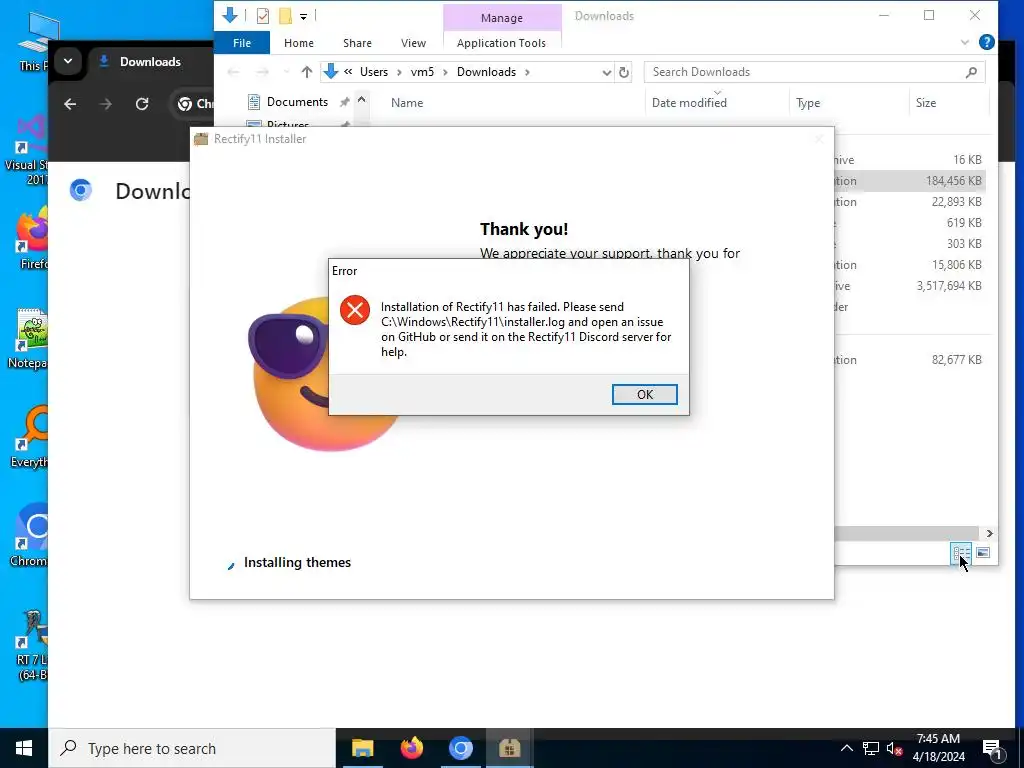Switch to Large icons view in Explorer
Image resolution: width=1024 pixels, height=768 pixels.
[982, 554]
